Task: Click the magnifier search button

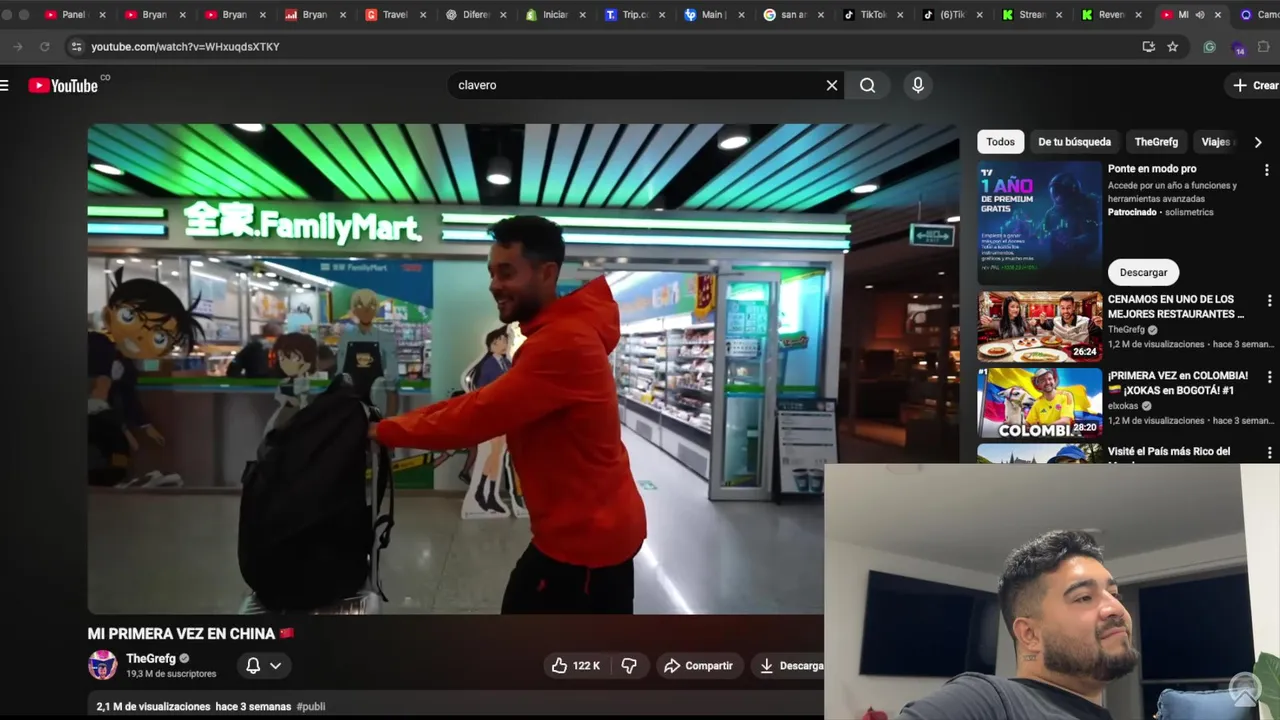Action: tap(867, 86)
